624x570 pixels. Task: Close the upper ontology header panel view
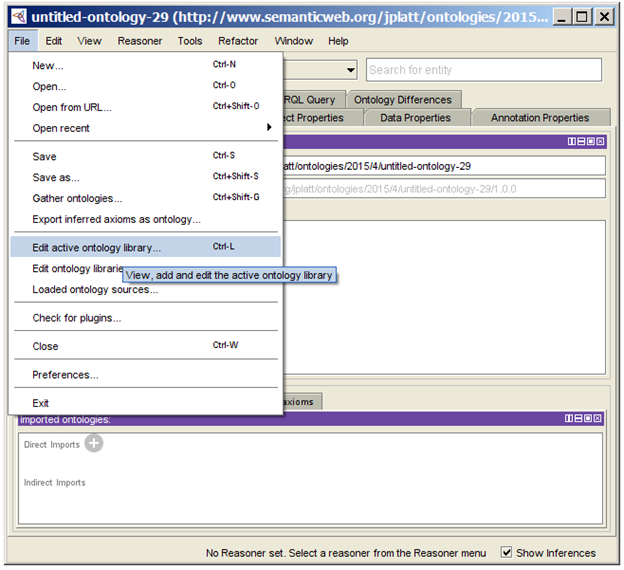click(x=598, y=142)
